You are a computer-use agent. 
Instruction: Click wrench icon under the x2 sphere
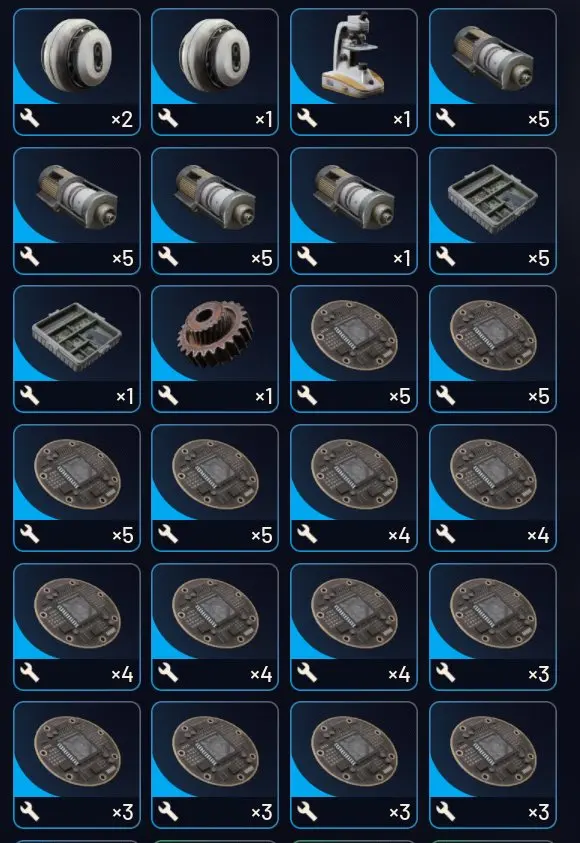coord(30,118)
